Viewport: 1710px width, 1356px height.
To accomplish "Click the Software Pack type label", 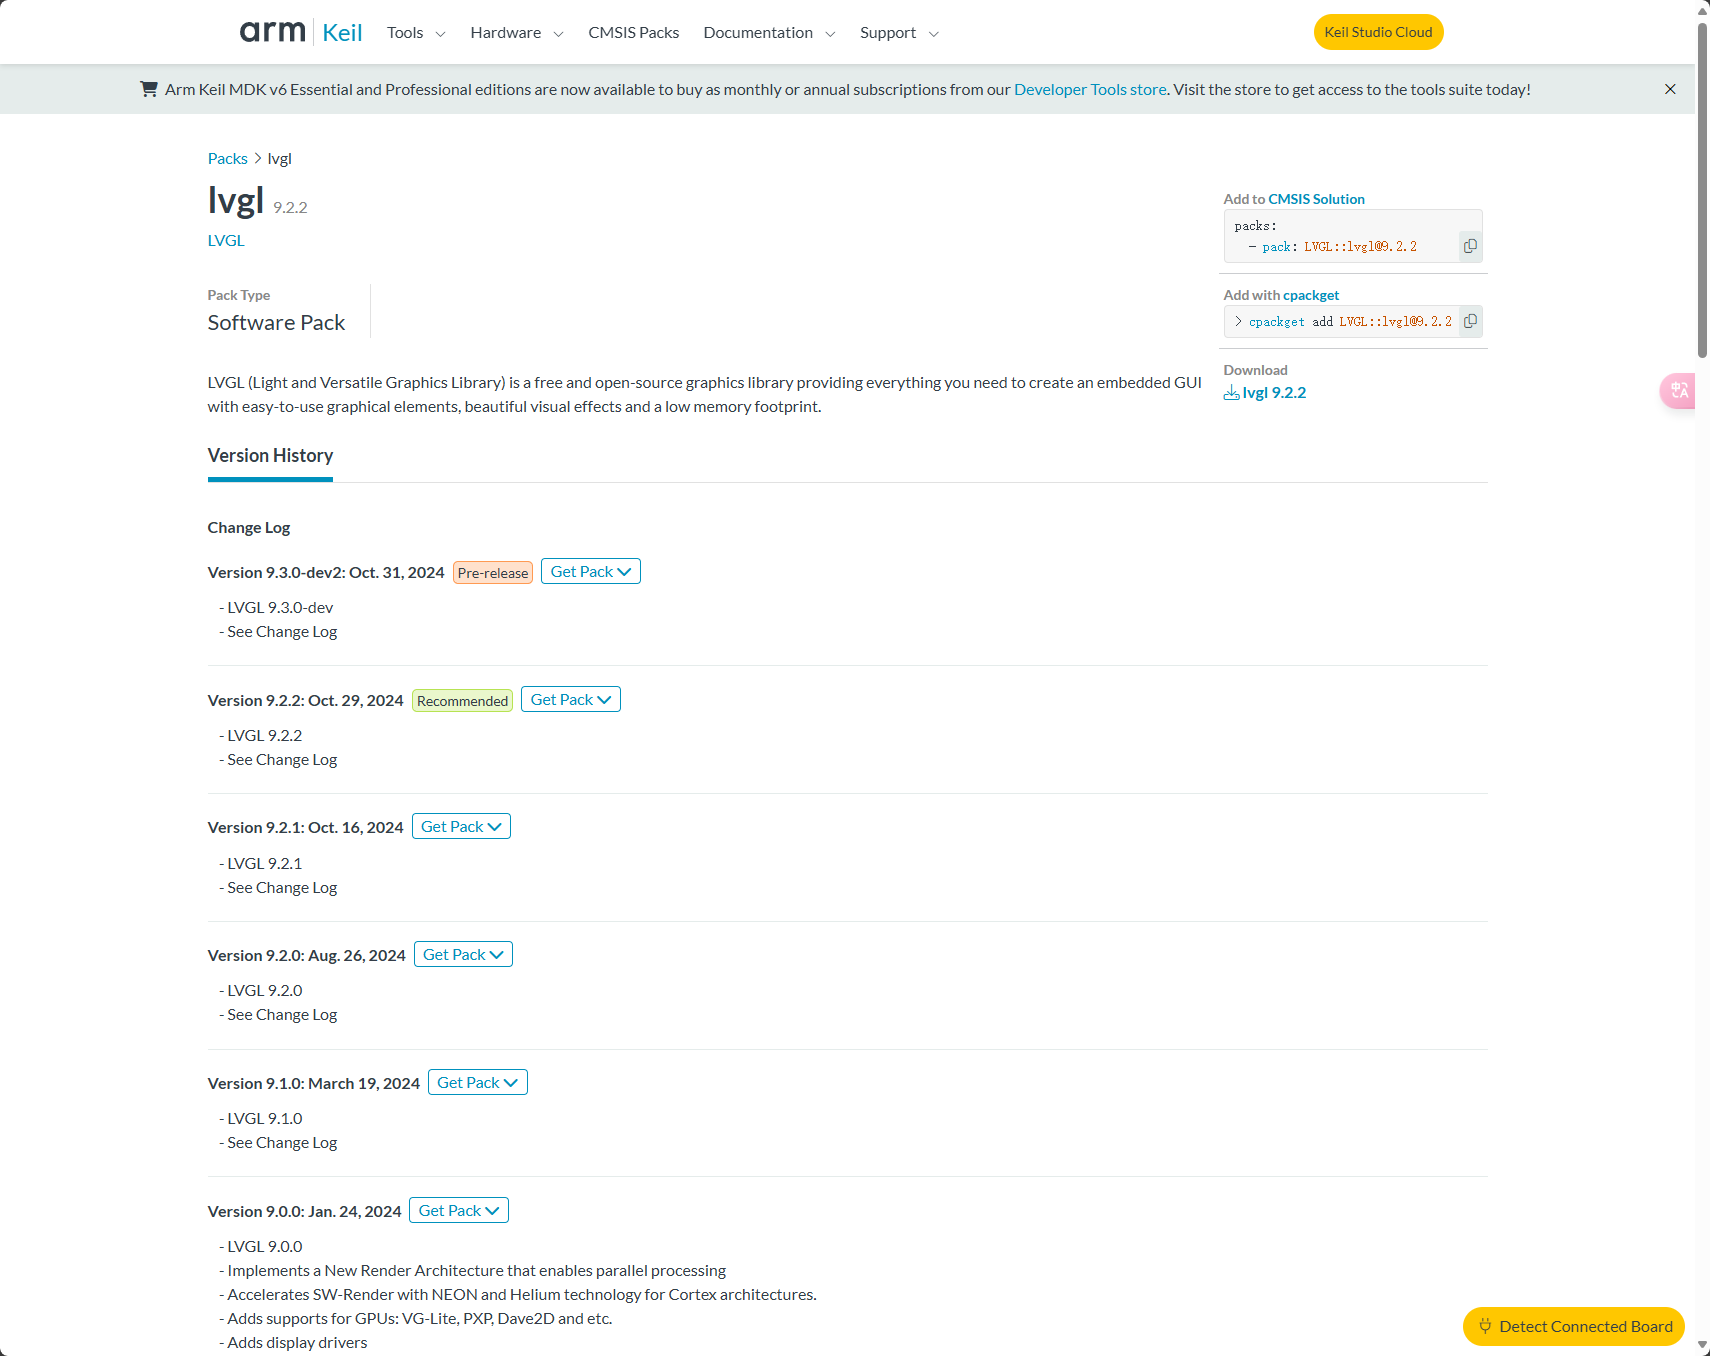I will pos(276,322).
